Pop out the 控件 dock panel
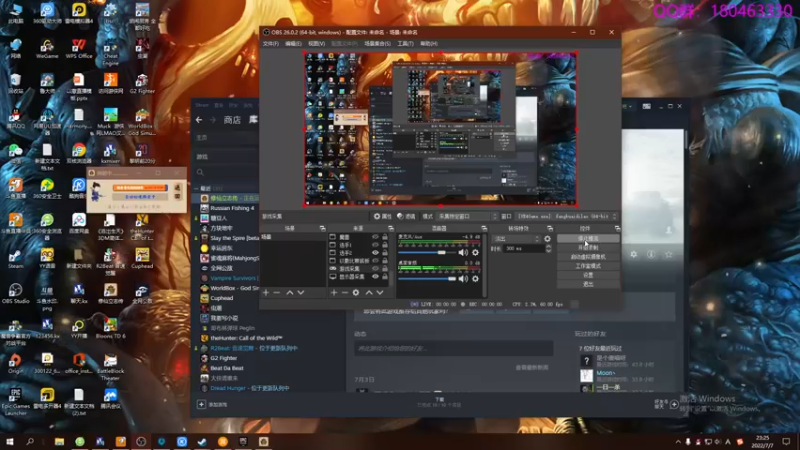The width and height of the screenshot is (800, 450). (617, 229)
